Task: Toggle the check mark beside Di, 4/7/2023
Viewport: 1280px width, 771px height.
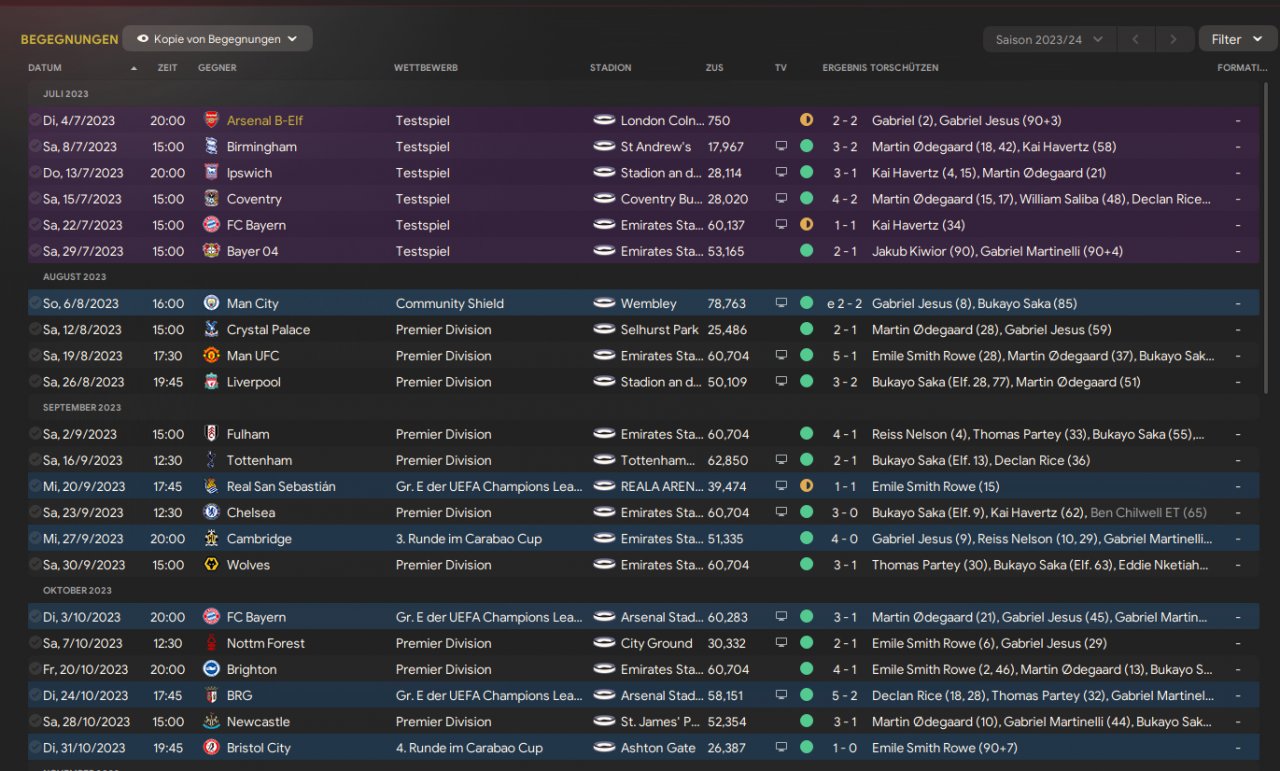Action: [x=35, y=120]
